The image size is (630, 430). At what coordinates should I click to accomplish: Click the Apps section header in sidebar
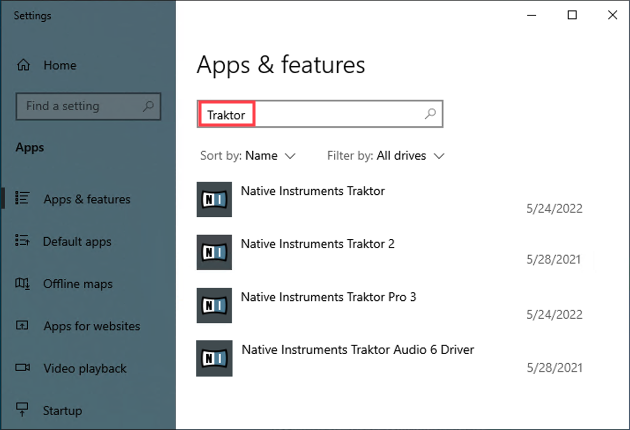tap(30, 148)
